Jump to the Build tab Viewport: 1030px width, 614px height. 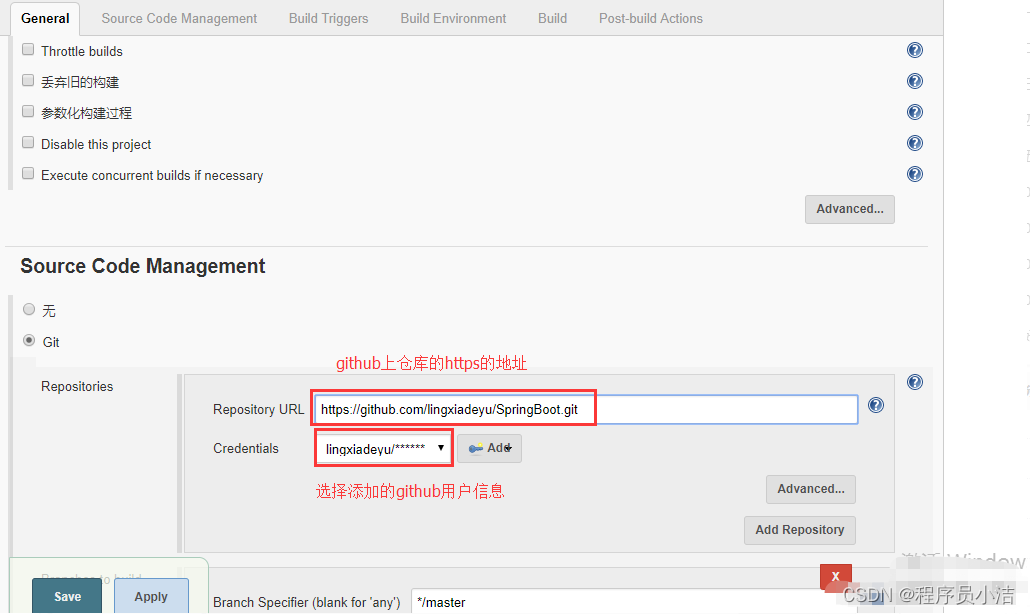[552, 18]
